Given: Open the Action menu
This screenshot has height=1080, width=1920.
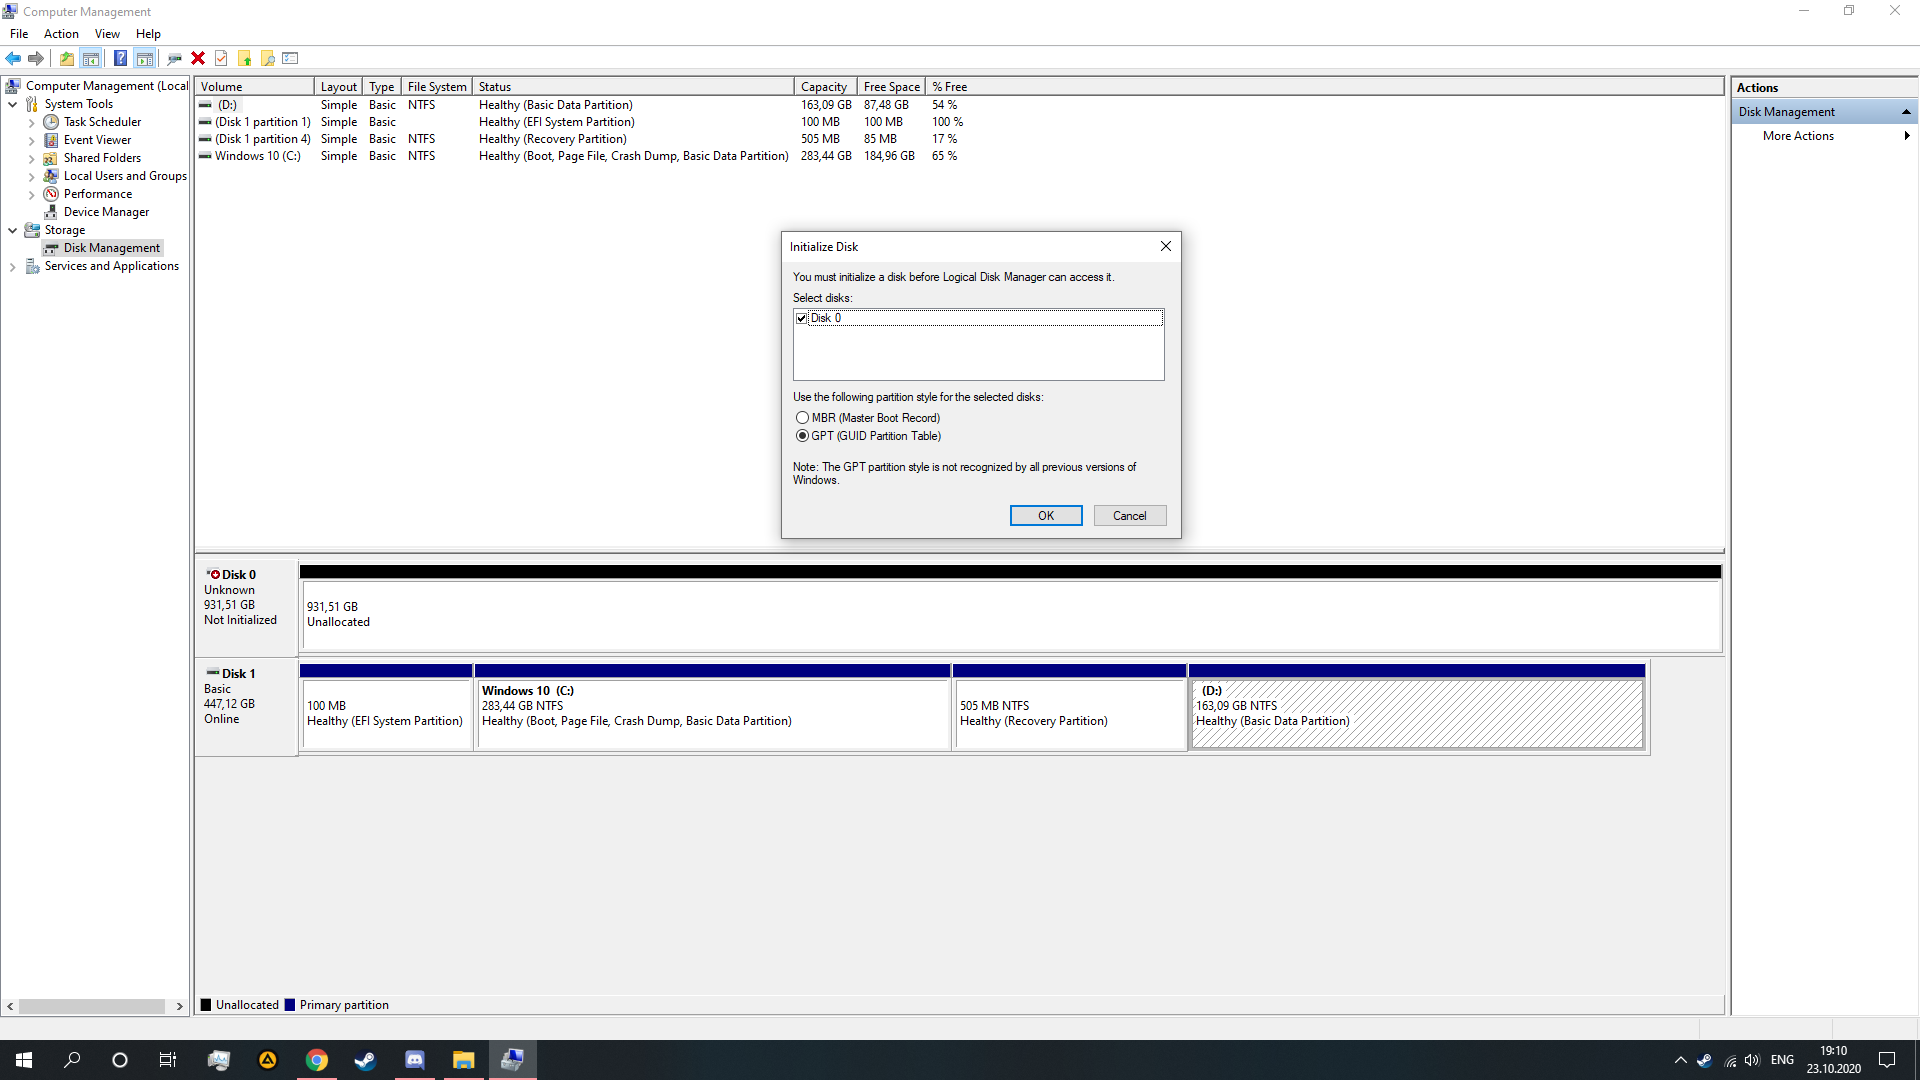Looking at the screenshot, I should tap(61, 34).
